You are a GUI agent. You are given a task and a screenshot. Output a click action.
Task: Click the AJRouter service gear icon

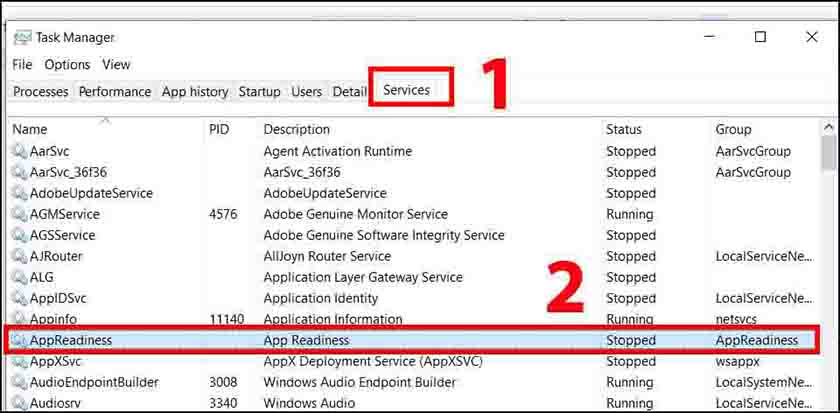[19, 256]
